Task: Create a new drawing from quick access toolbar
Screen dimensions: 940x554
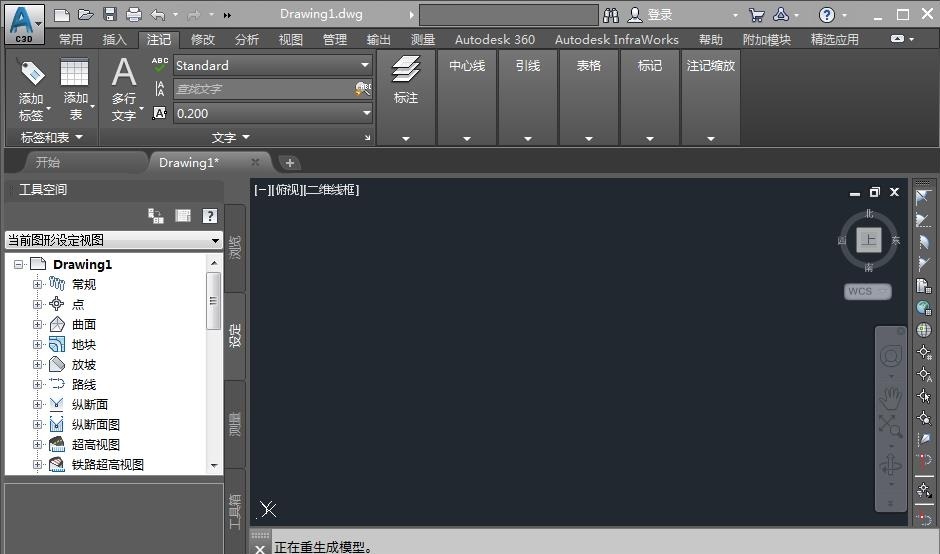Action: pyautogui.click(x=62, y=14)
